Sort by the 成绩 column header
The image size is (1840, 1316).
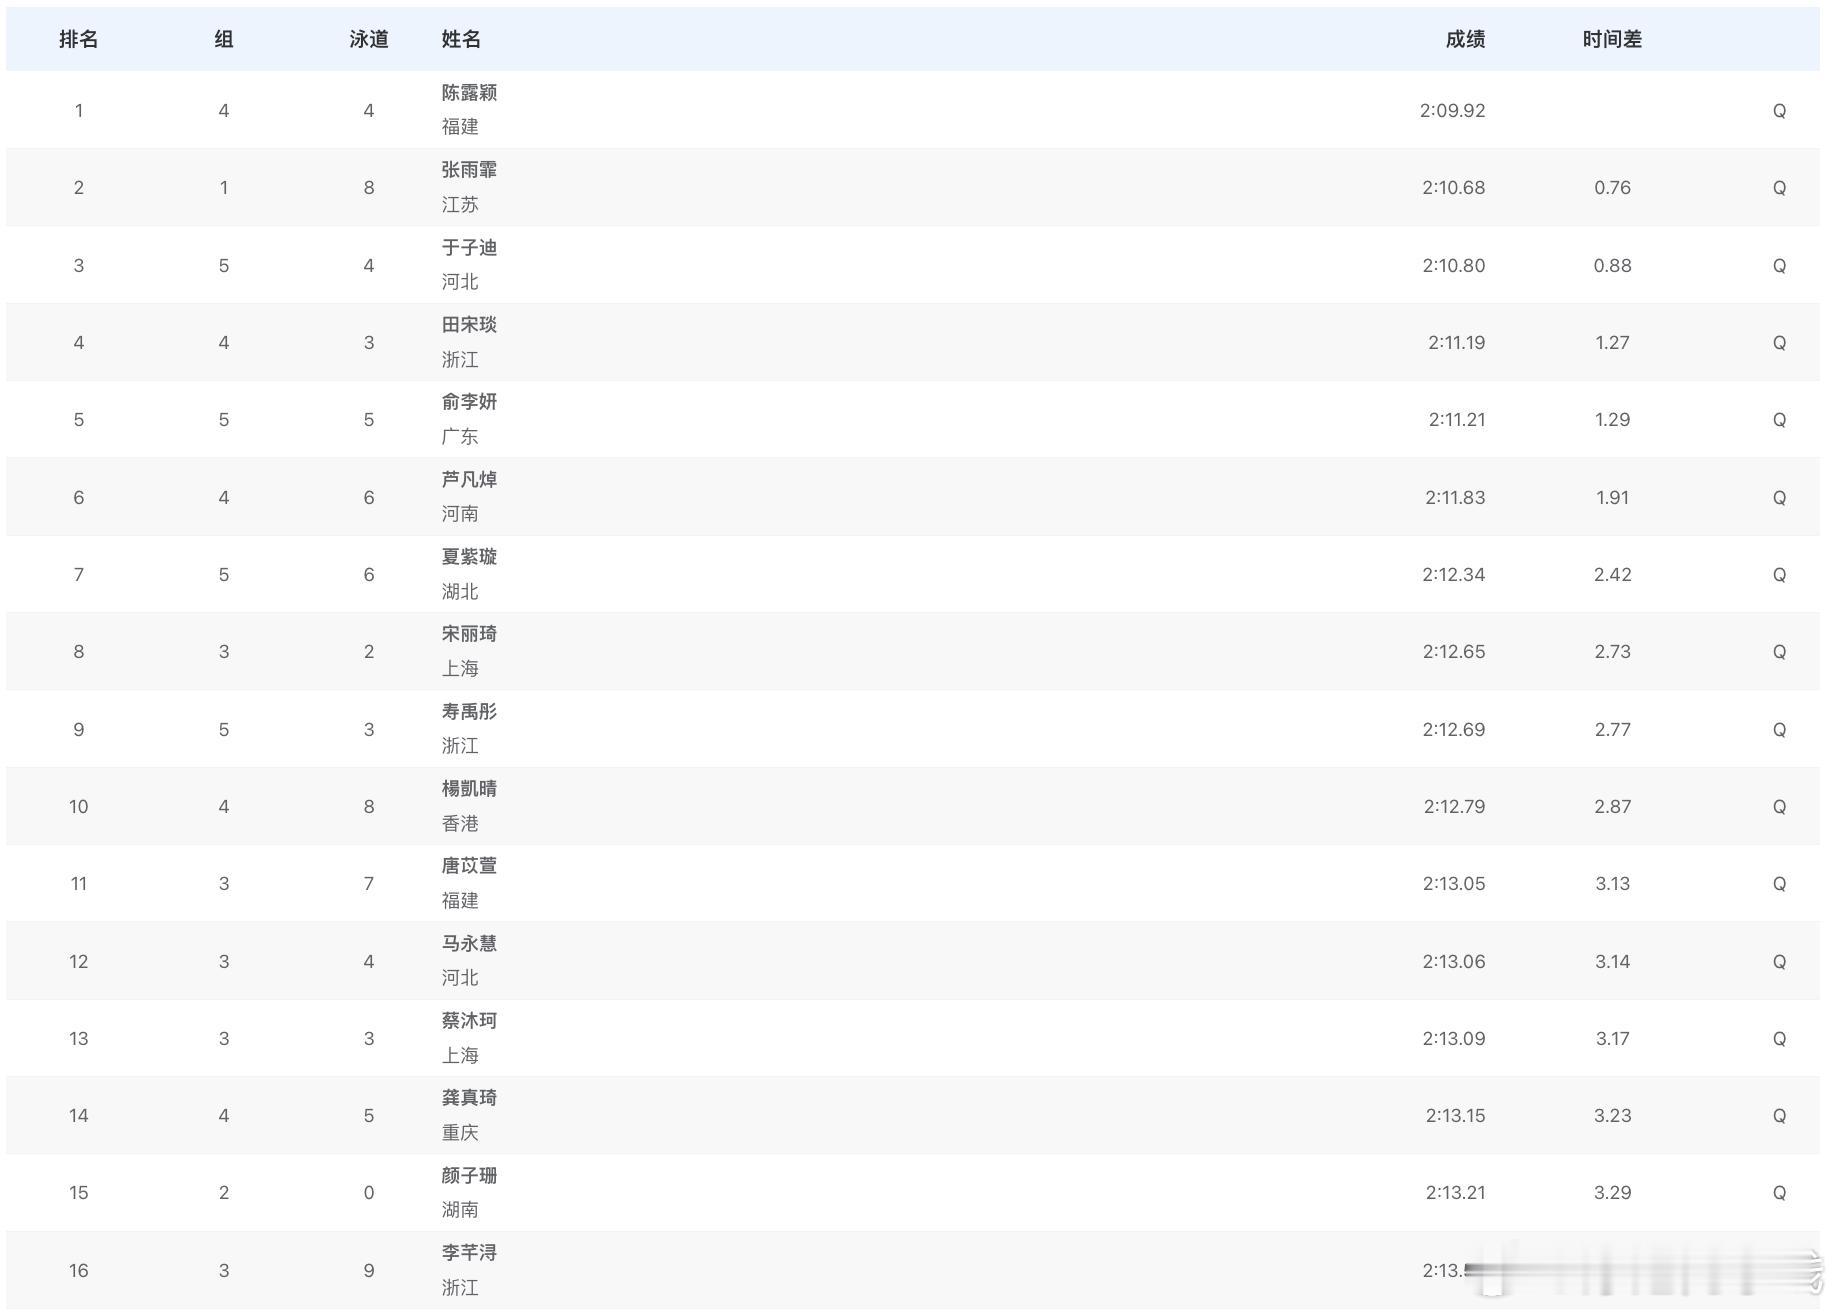point(1465,40)
